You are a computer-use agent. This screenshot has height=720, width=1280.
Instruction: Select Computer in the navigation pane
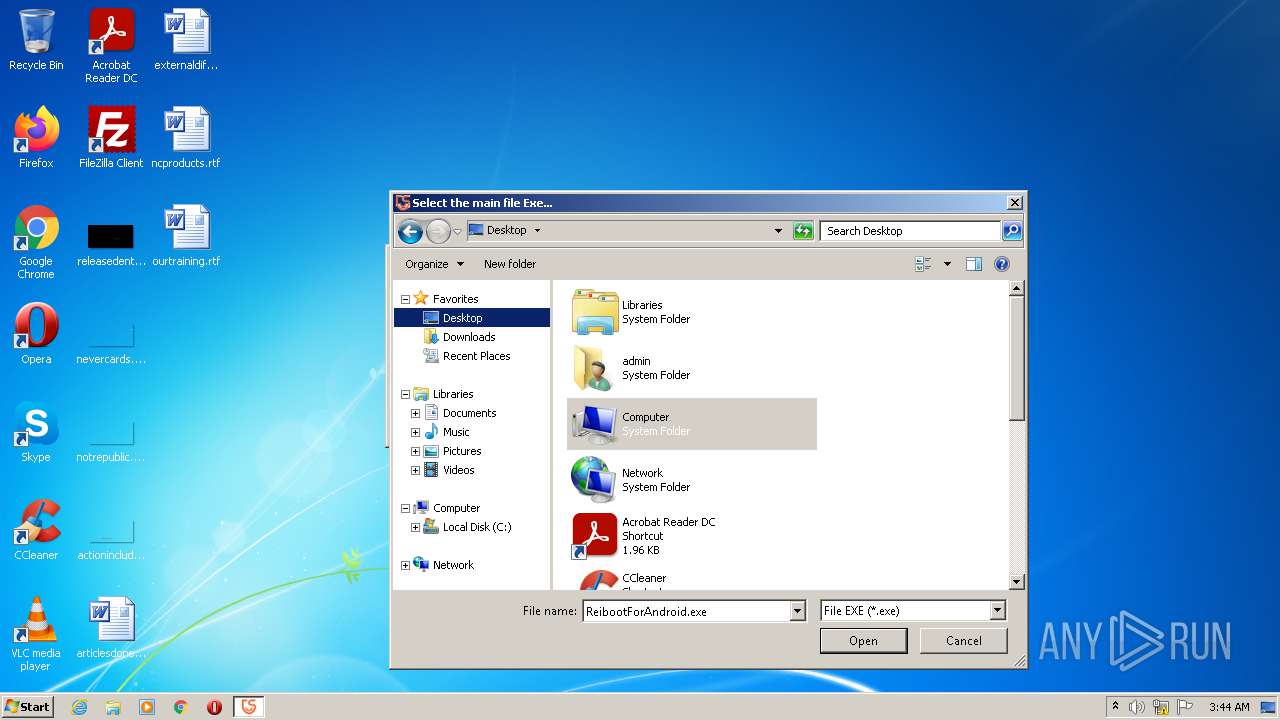pos(456,508)
